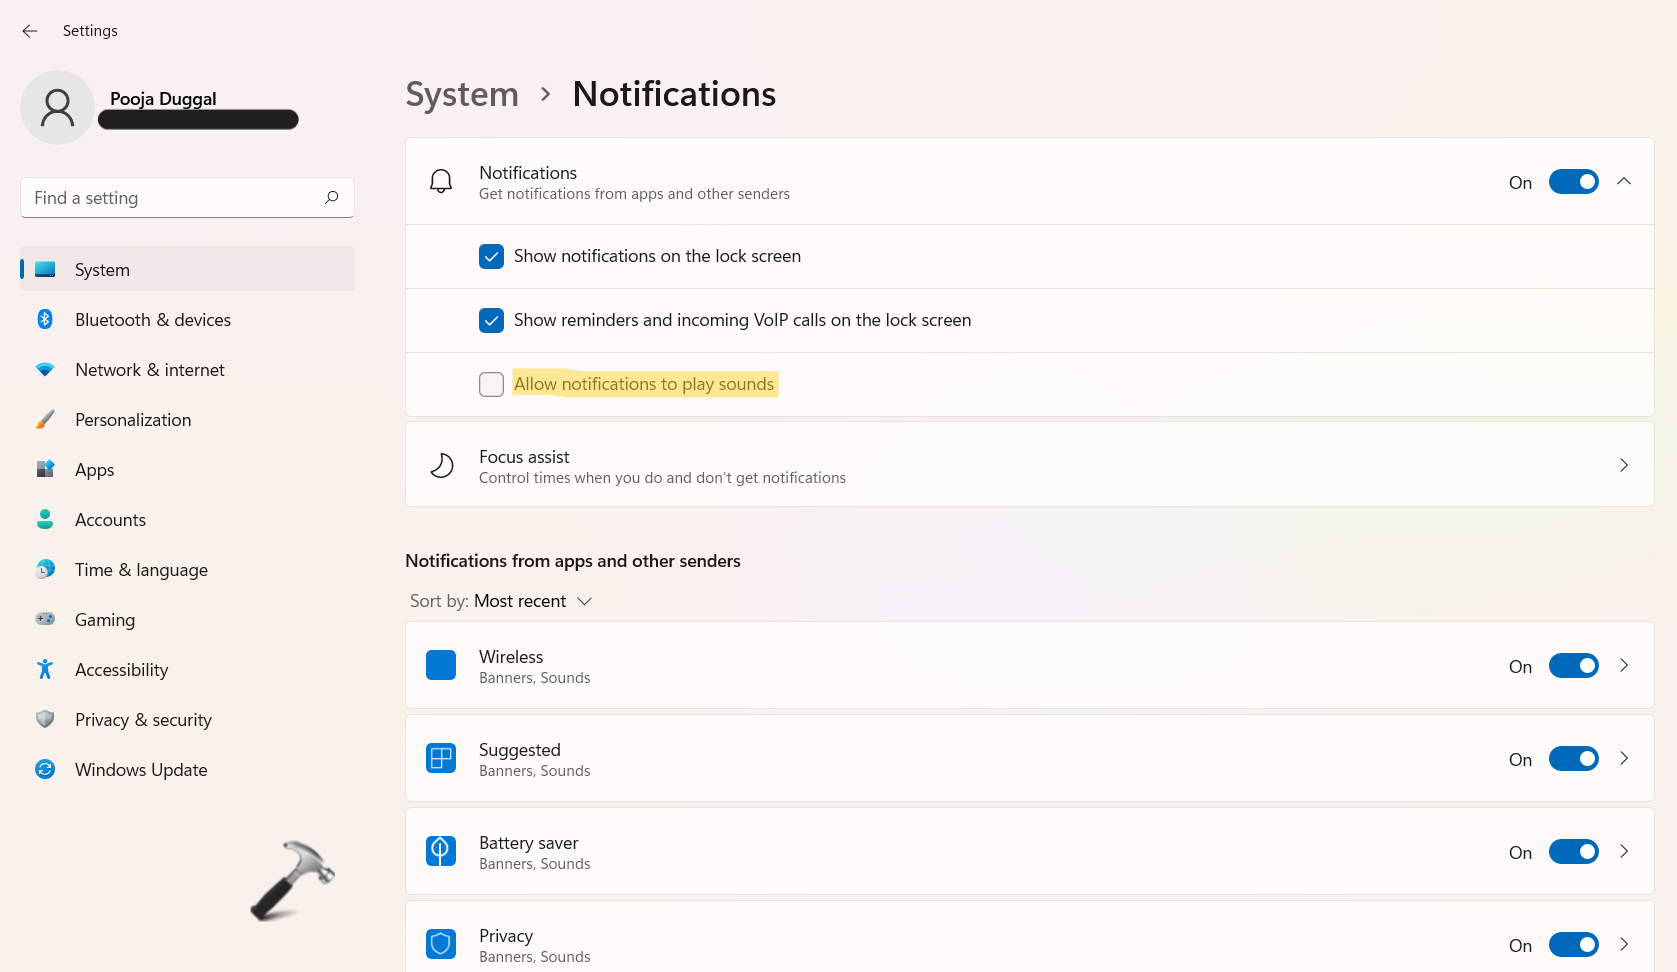Open Network & internet settings
The width and height of the screenshot is (1677, 972).
point(150,370)
